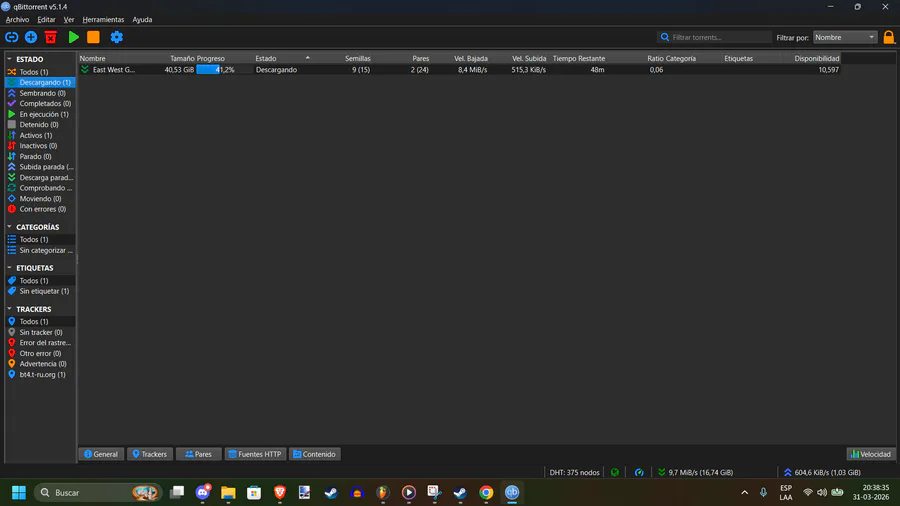The height and width of the screenshot is (506, 900).
Task: Click the add torrent link toolbar icon
Action: 11,37
